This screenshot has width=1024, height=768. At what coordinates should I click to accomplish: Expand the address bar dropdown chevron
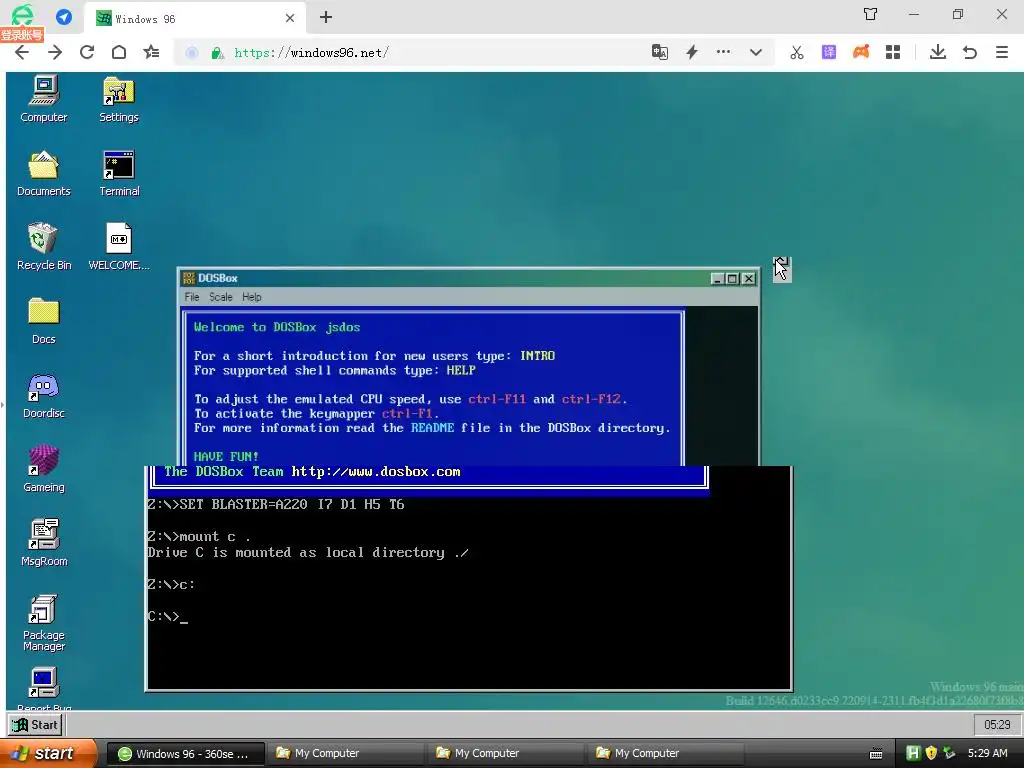click(756, 52)
